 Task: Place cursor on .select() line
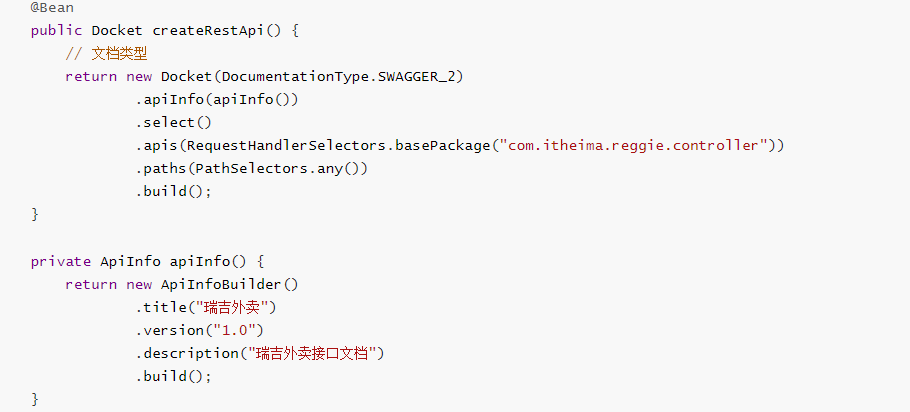(x=174, y=123)
